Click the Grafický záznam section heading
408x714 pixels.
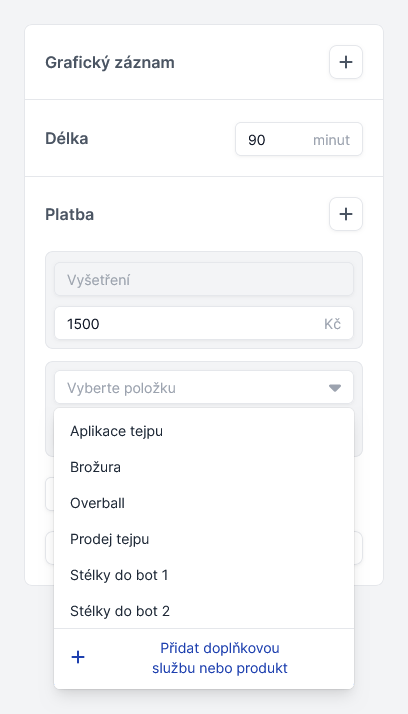click(x=110, y=62)
